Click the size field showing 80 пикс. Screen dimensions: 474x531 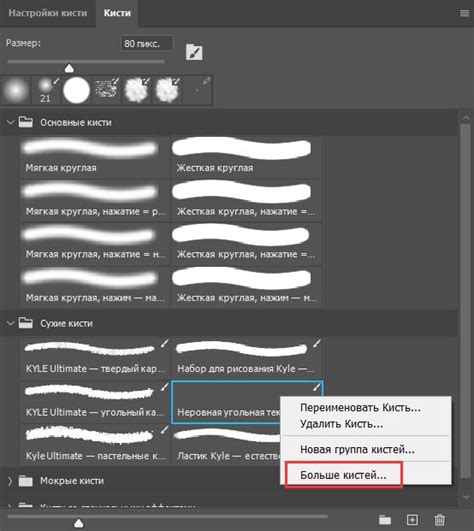tap(147, 44)
